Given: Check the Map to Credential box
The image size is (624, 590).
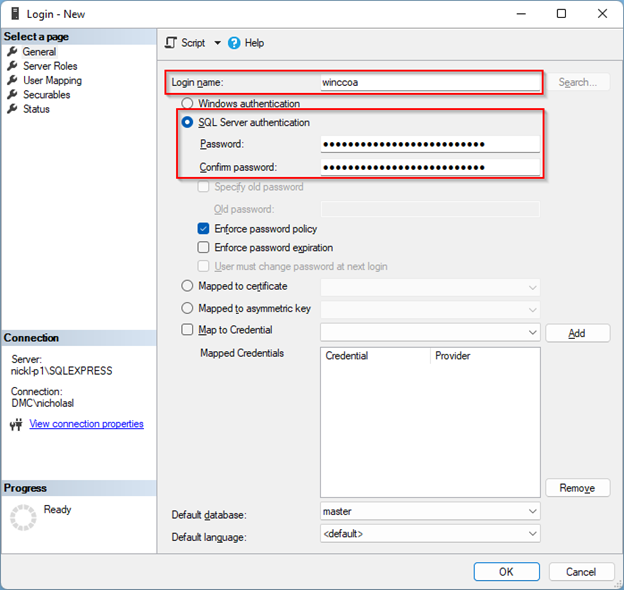Looking at the screenshot, I should 186,330.
